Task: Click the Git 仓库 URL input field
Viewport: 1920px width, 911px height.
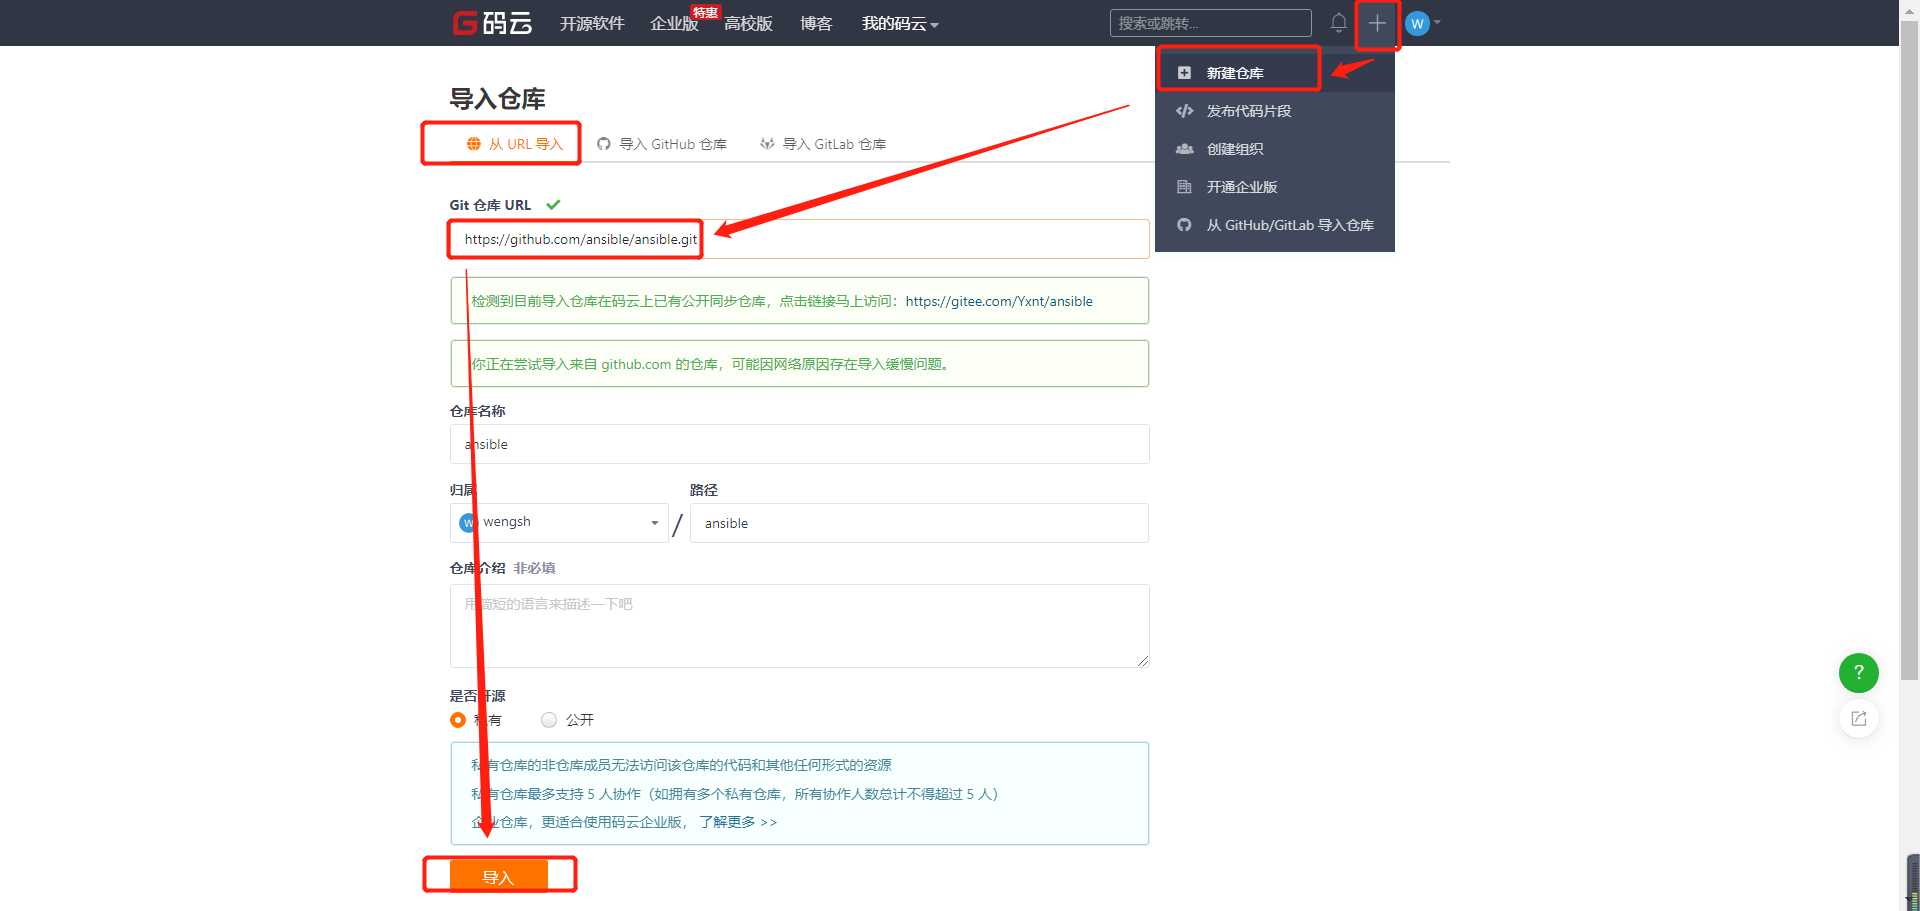Action: (x=799, y=239)
